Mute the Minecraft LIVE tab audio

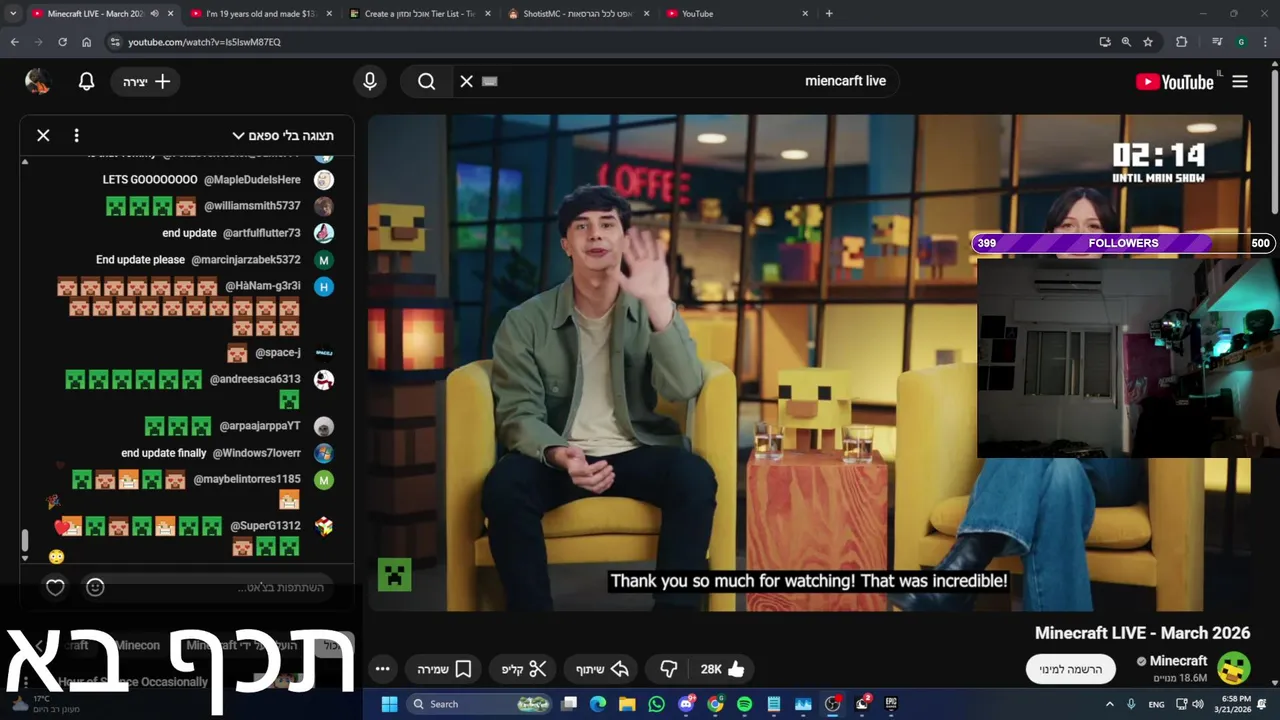[154, 14]
